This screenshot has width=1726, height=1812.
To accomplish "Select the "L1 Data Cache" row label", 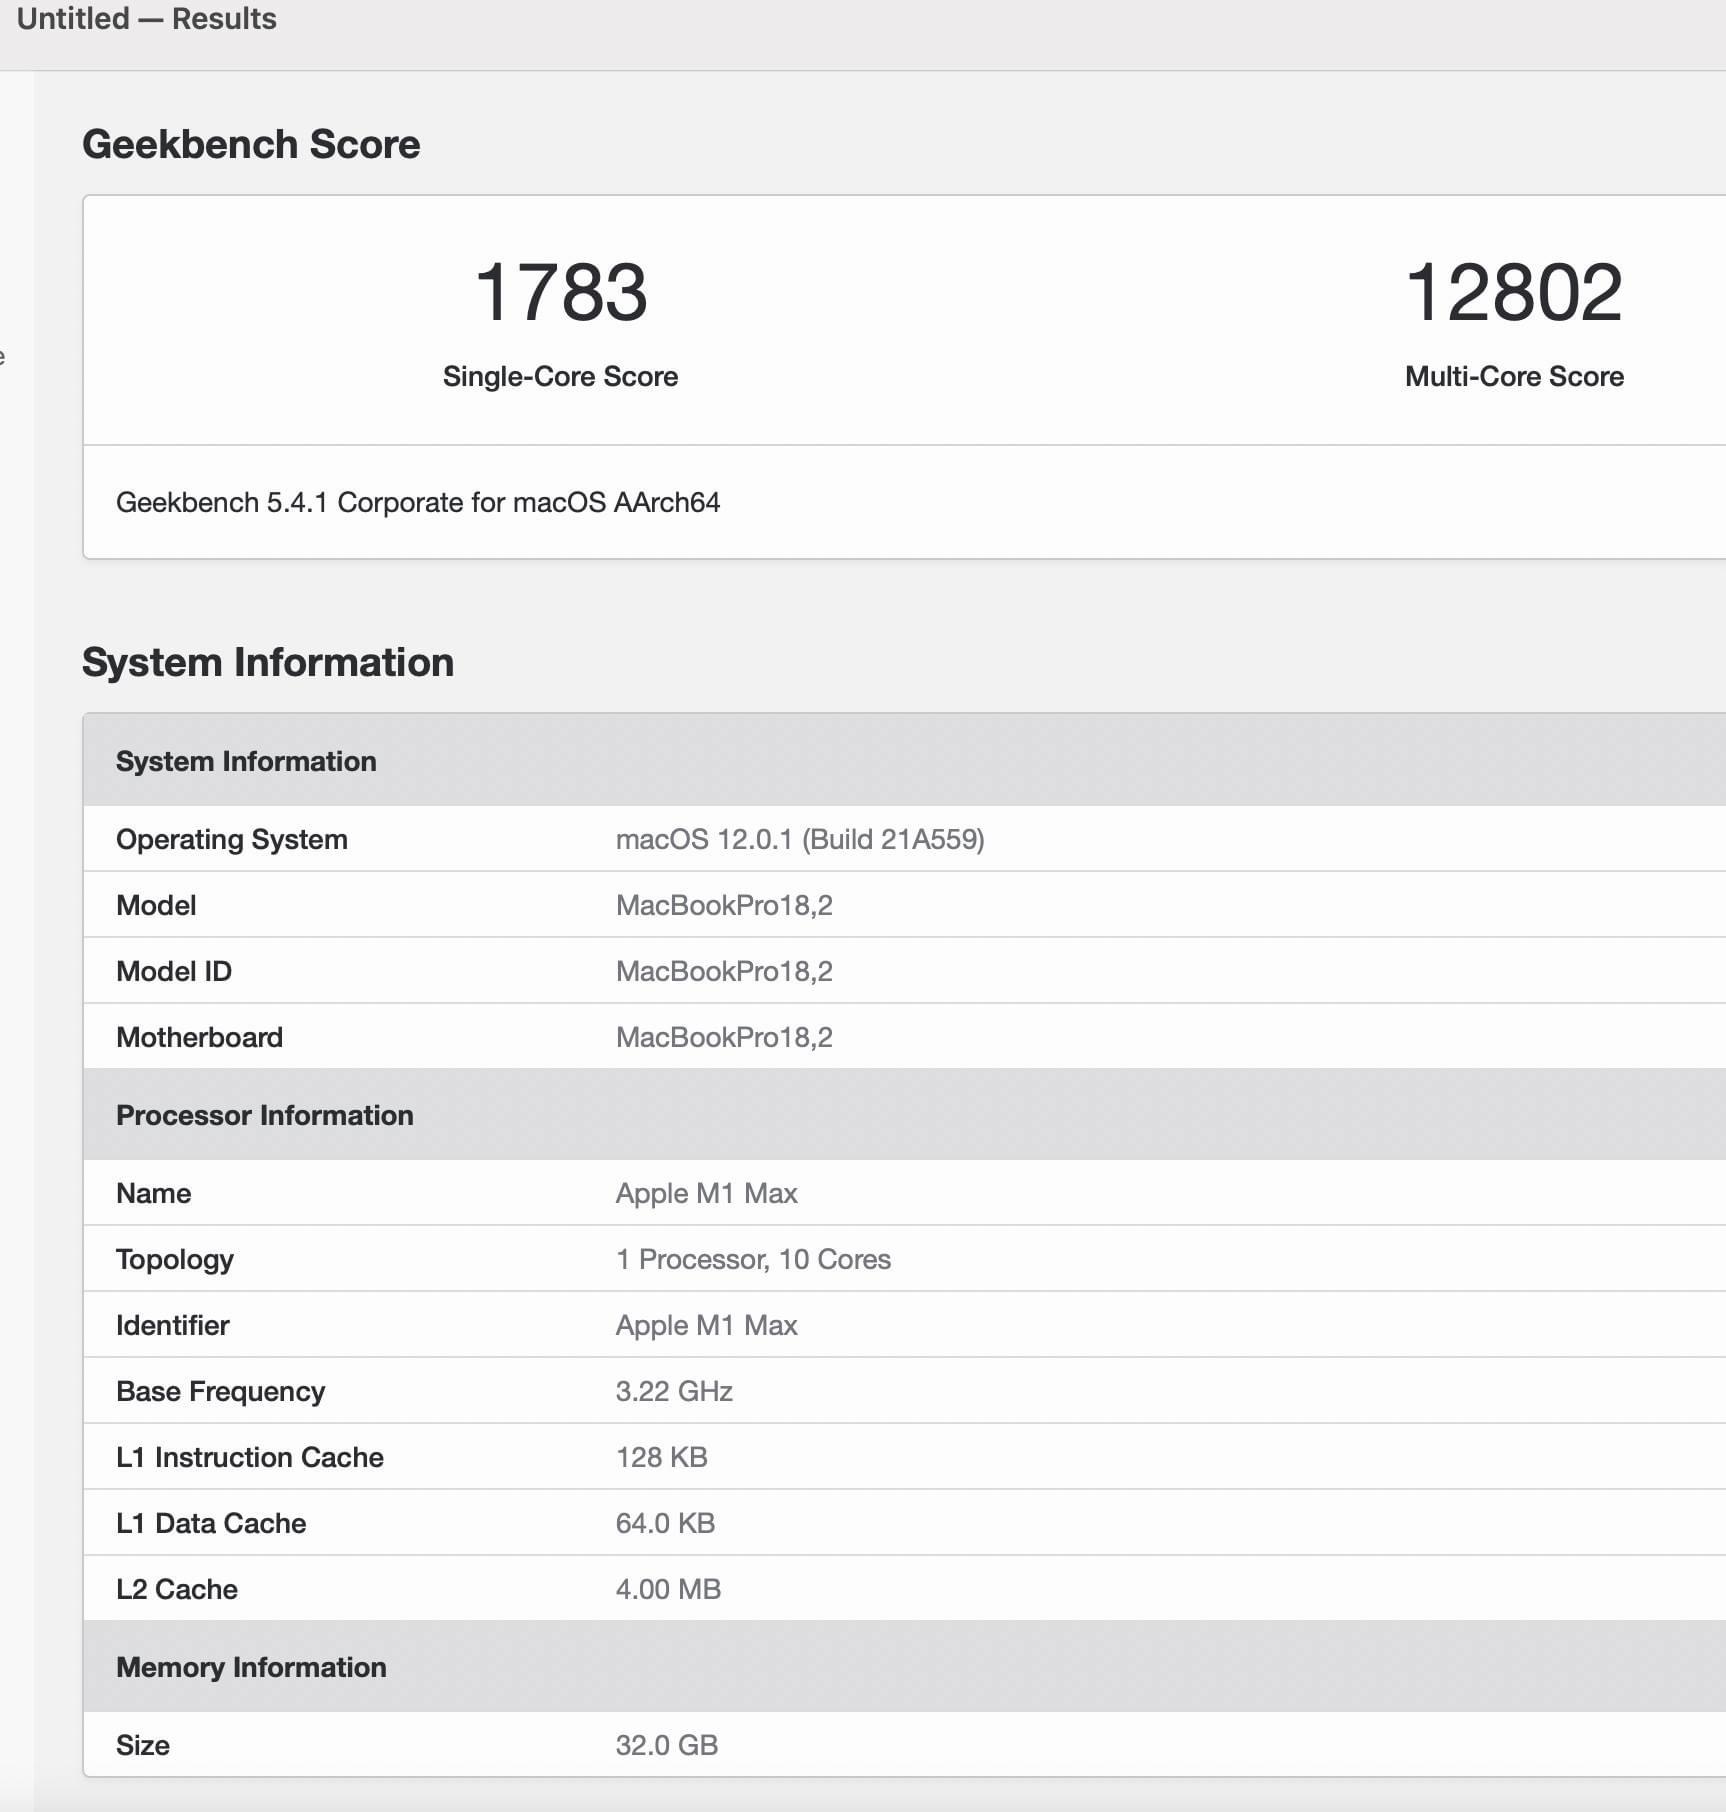I will coord(211,1523).
